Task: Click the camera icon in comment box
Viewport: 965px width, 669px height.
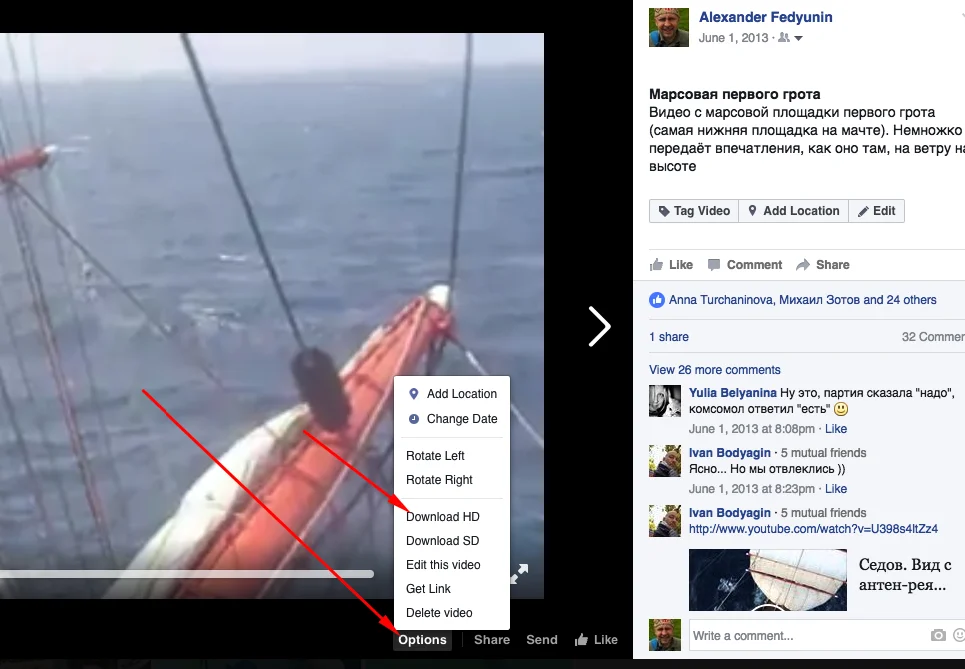Action: pos(937,635)
